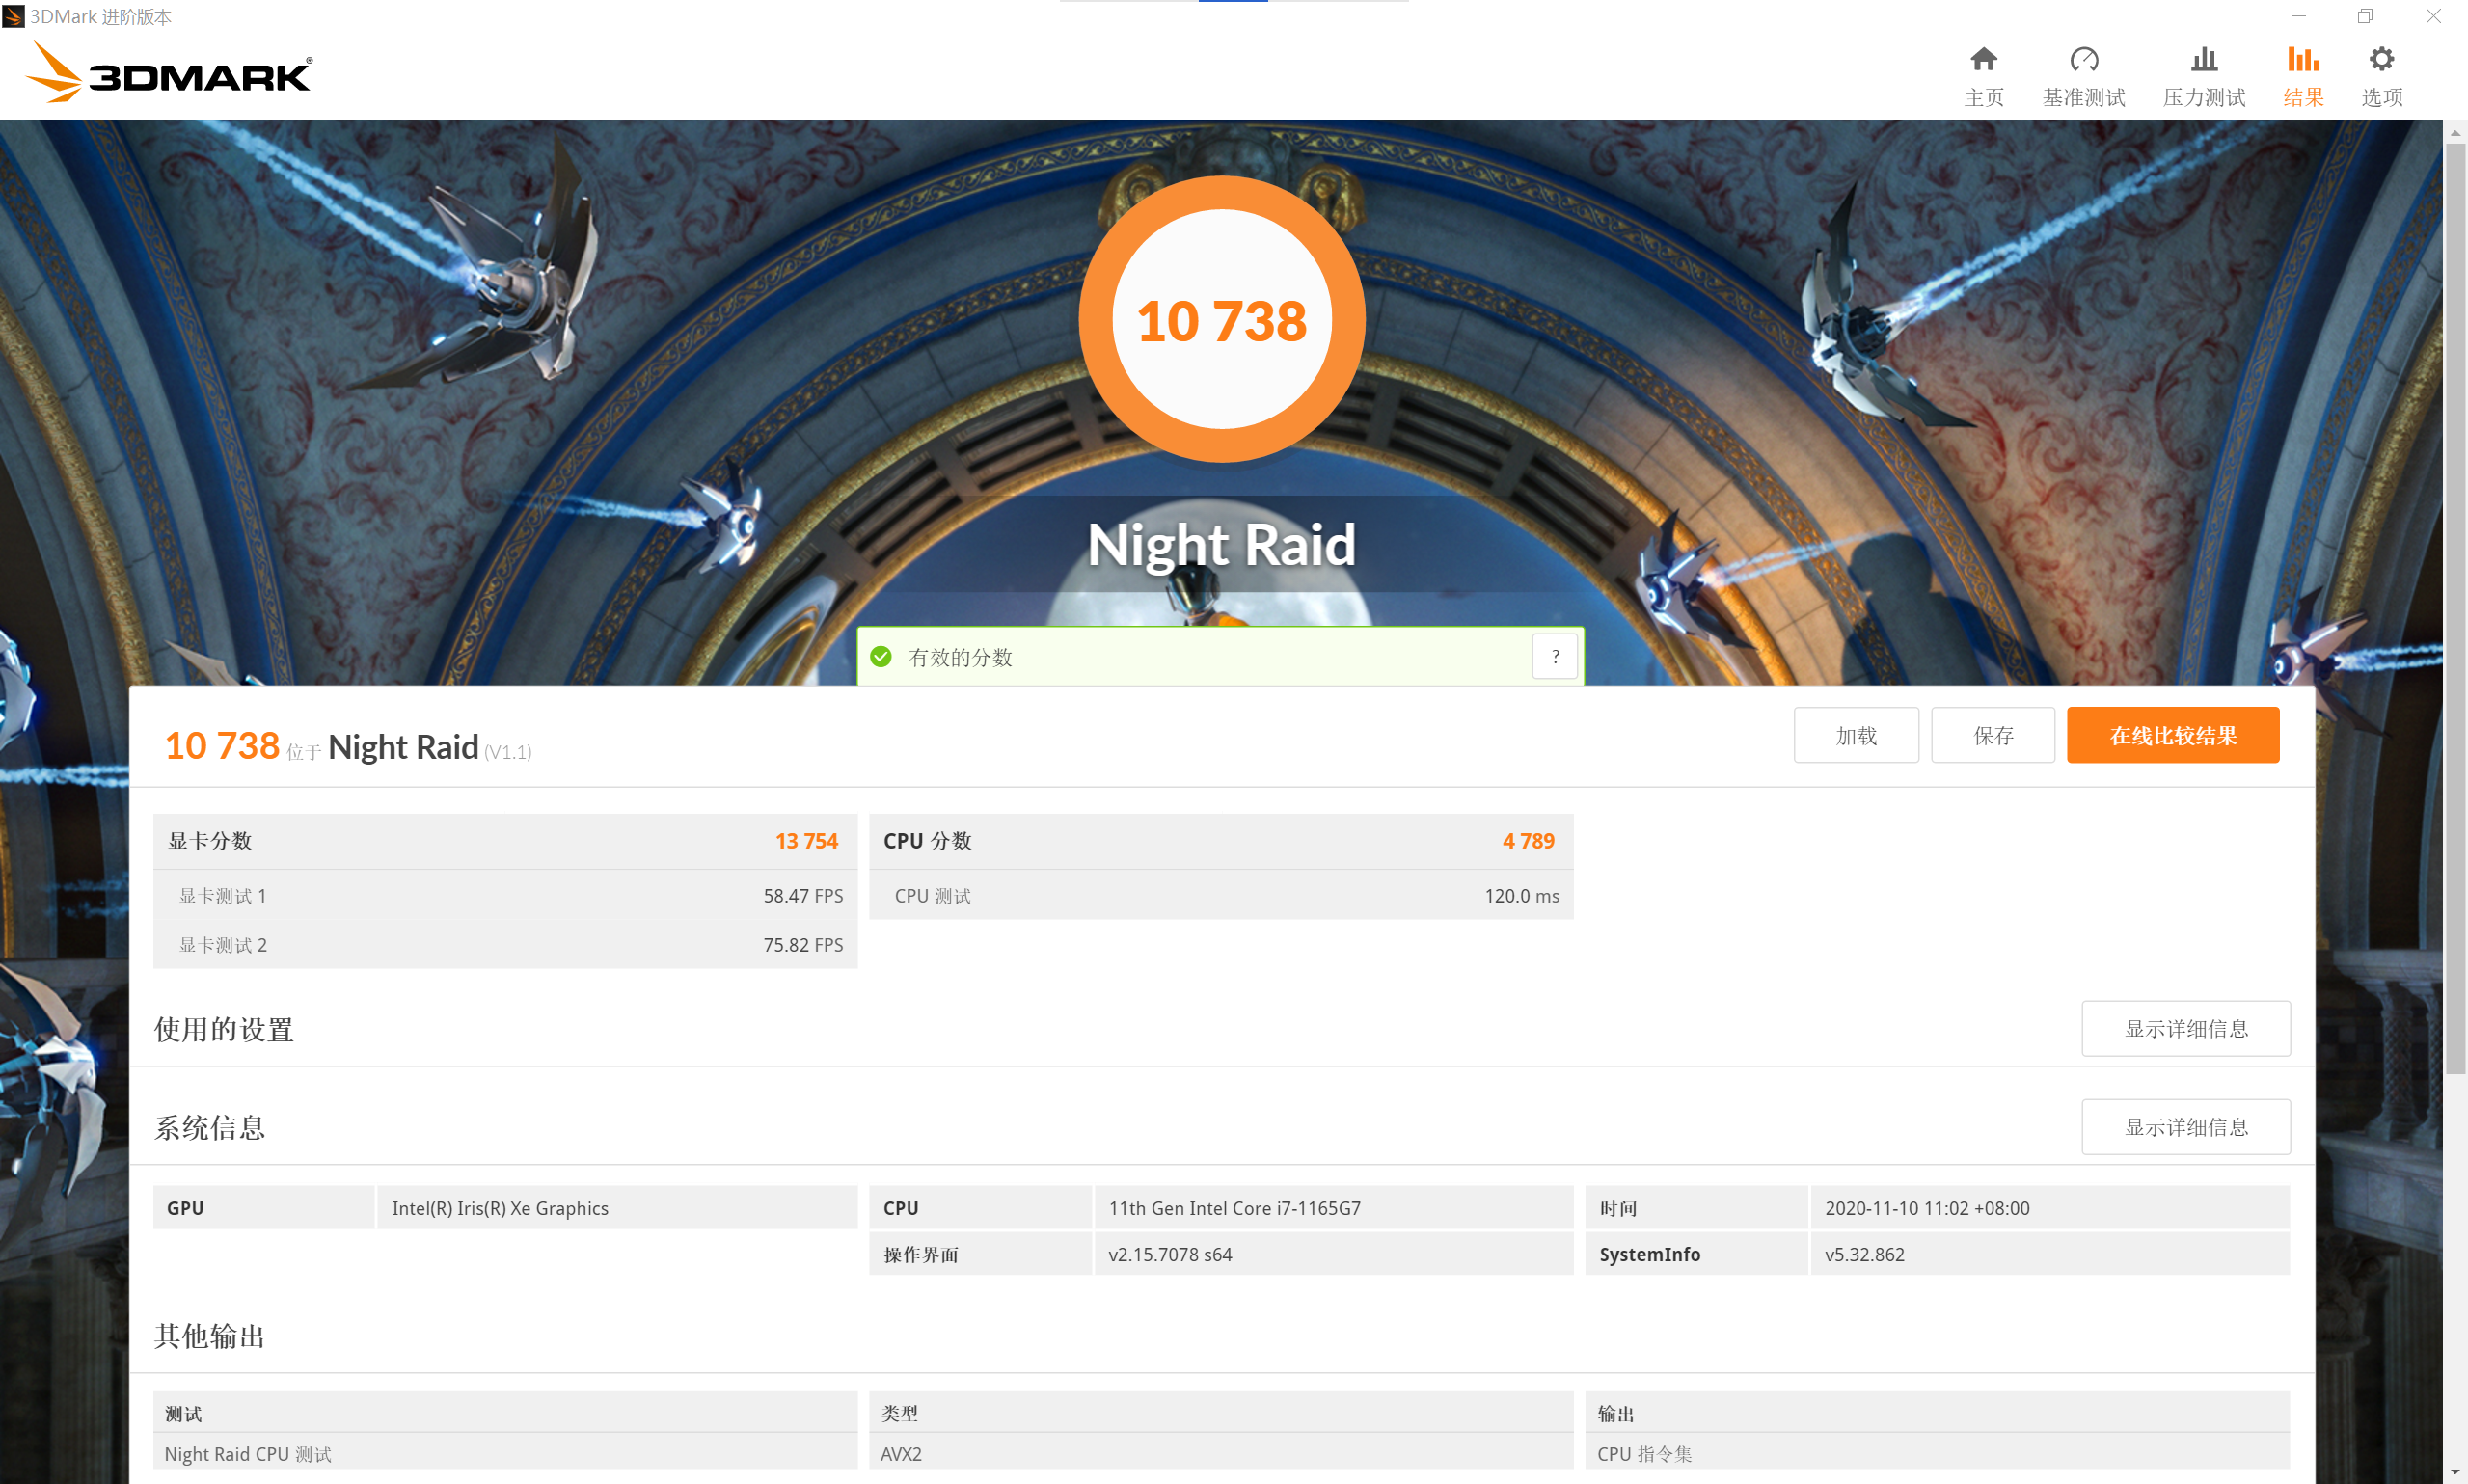Screen dimensions: 2468x1484
Task: Open the Results (结果) bar chart icon
Action: 2303,60
